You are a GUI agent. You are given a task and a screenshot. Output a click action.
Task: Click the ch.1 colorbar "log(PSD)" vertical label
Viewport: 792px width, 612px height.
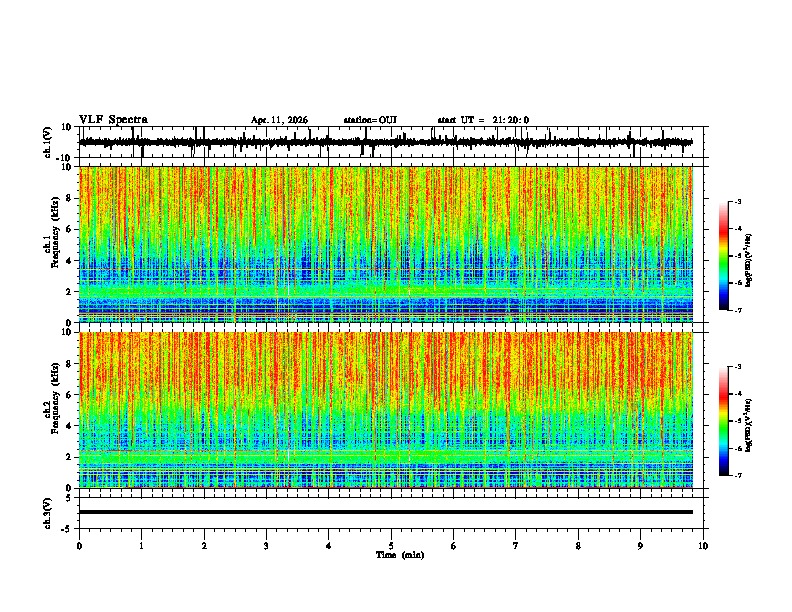[749, 260]
